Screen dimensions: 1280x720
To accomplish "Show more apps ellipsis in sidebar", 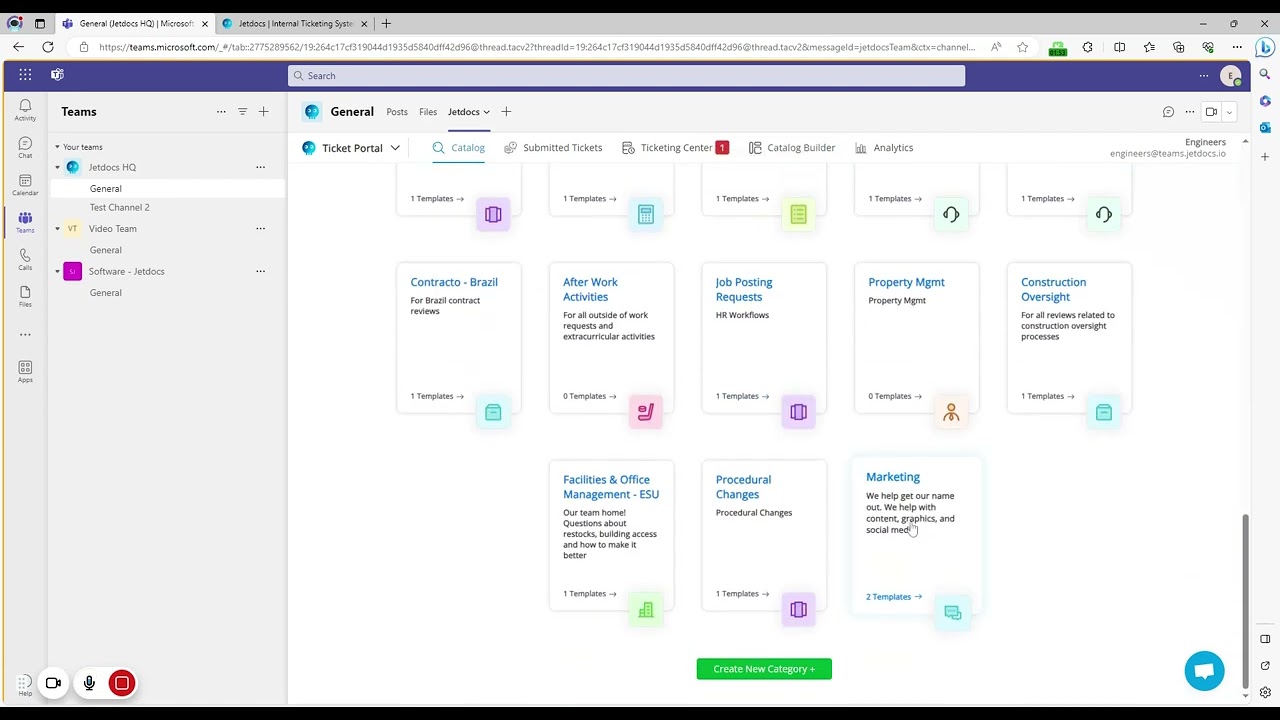I will [x=25, y=334].
